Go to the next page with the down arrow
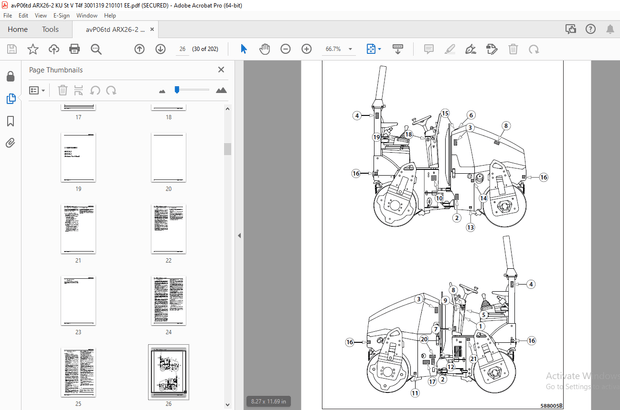This screenshot has width=620, height=410. [x=160, y=49]
